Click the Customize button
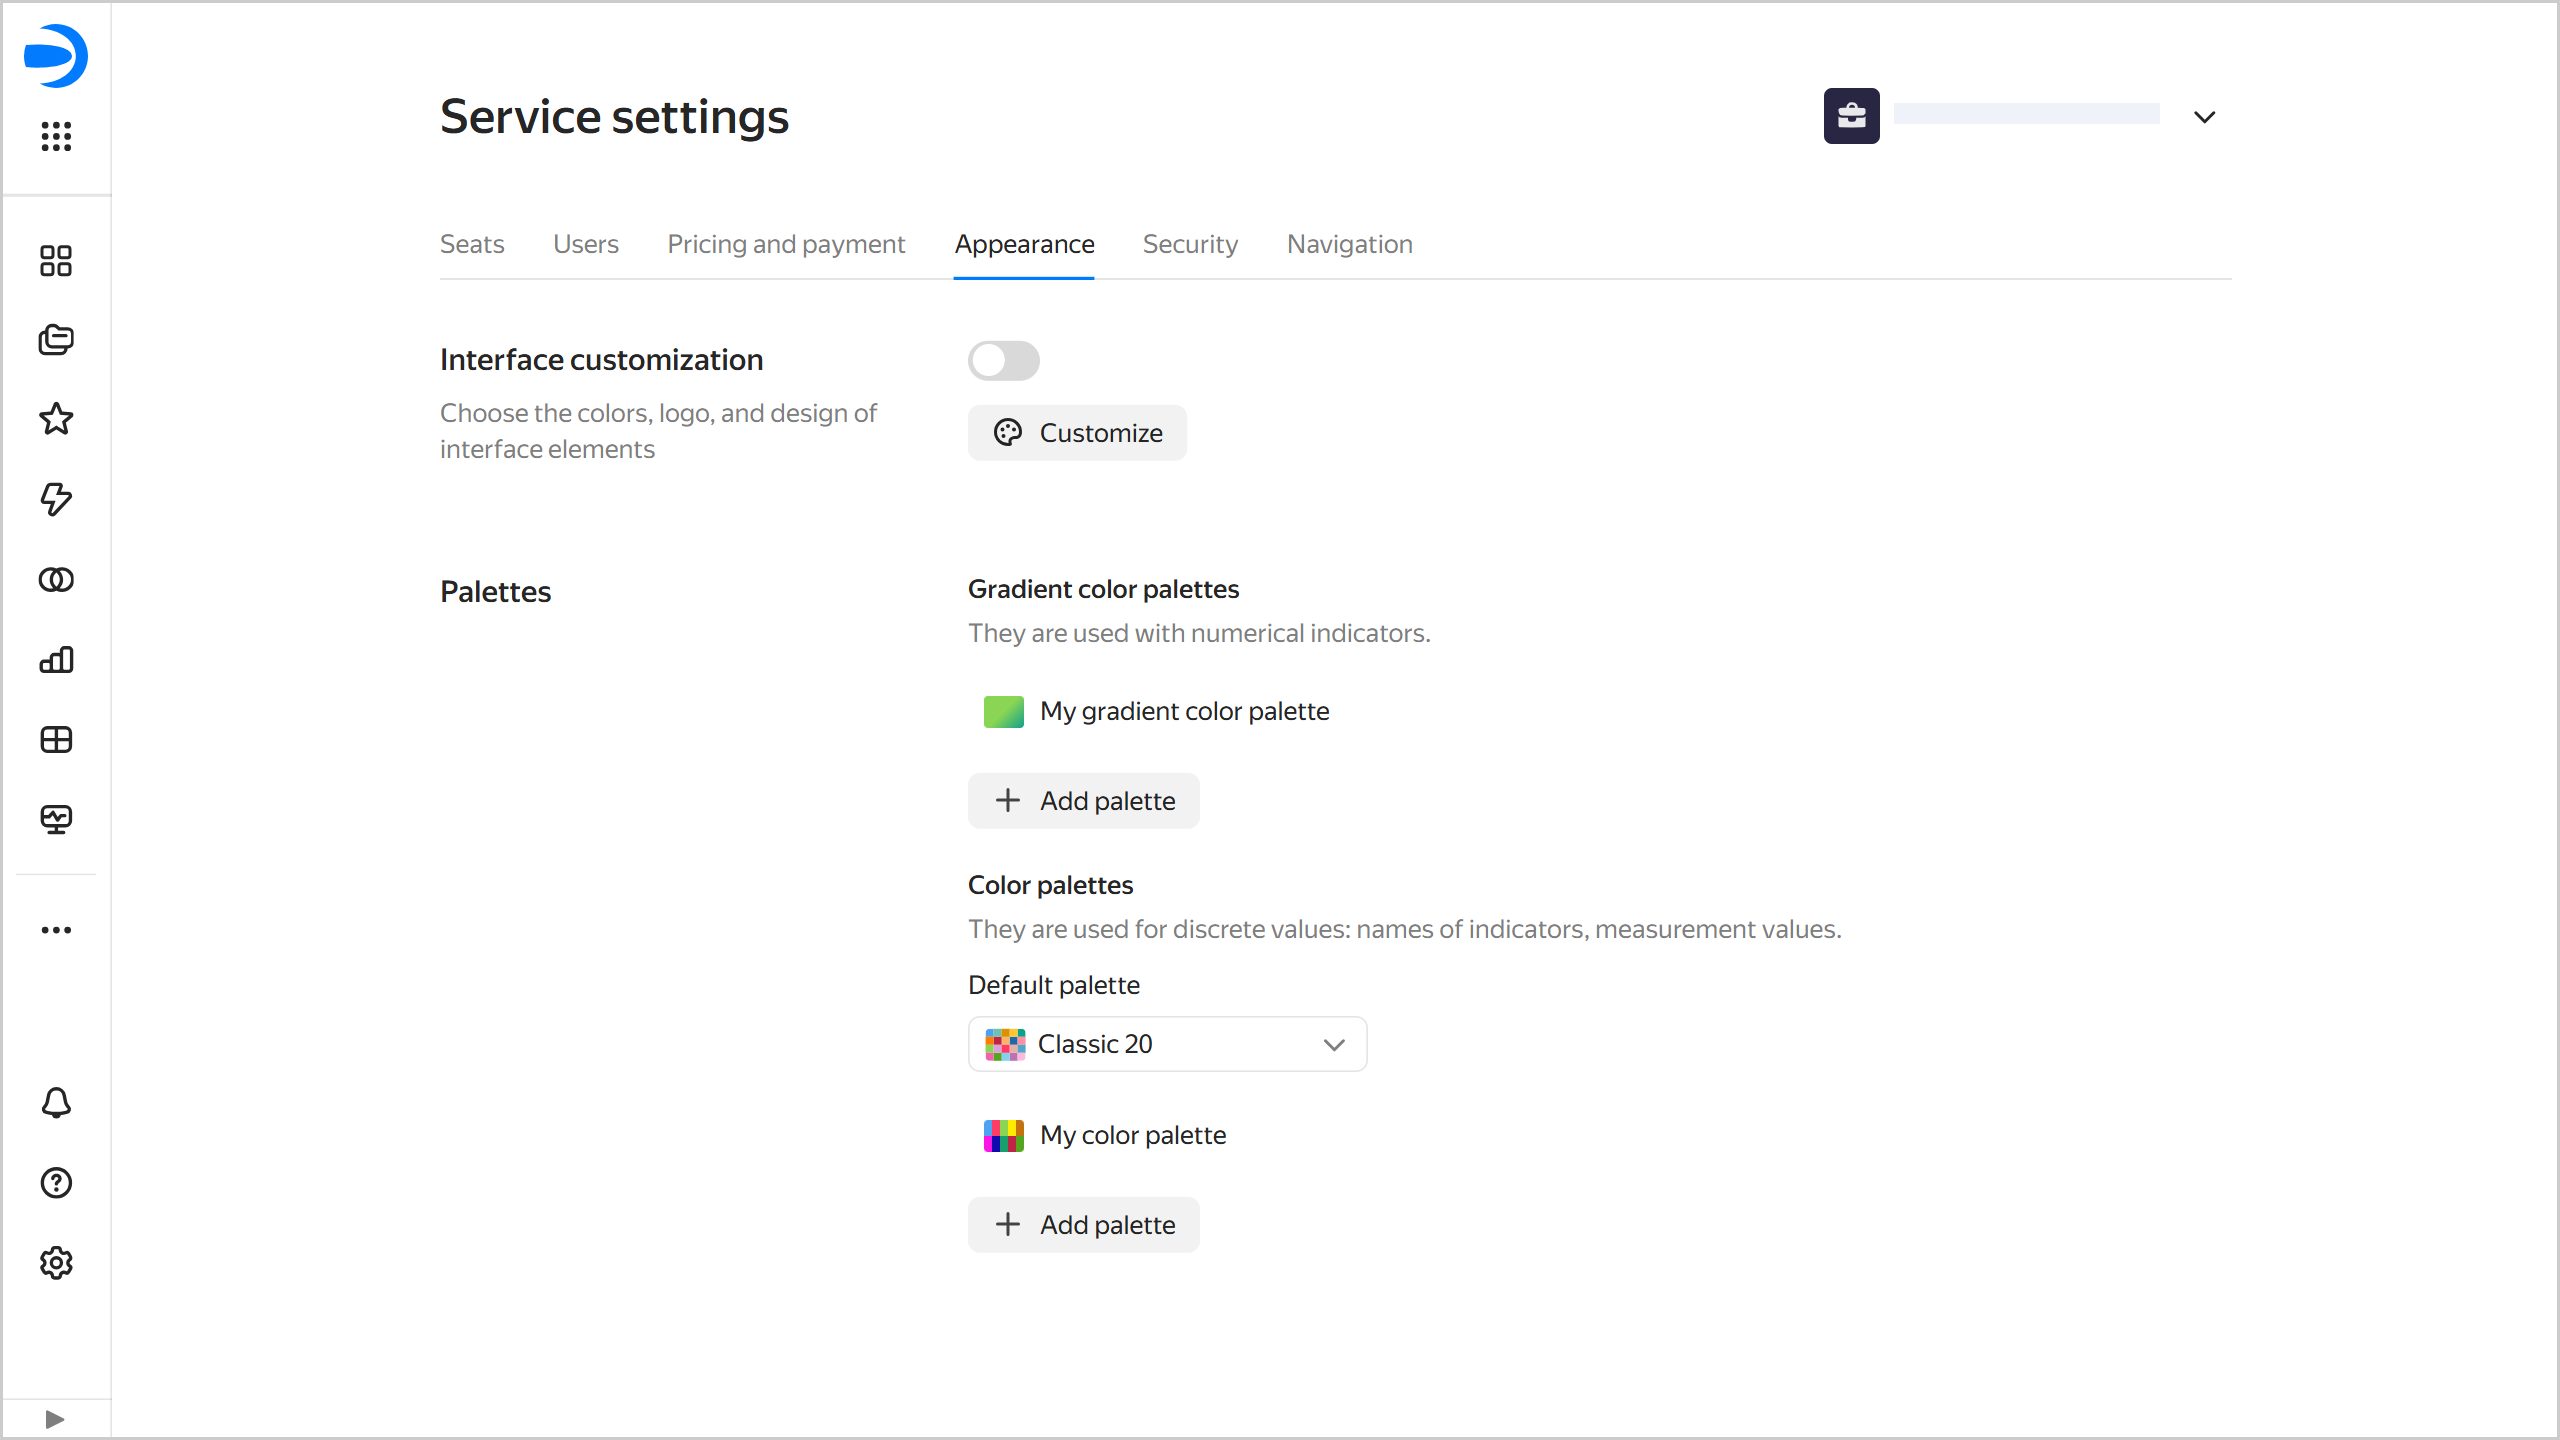The width and height of the screenshot is (2560, 1440). coord(1077,433)
